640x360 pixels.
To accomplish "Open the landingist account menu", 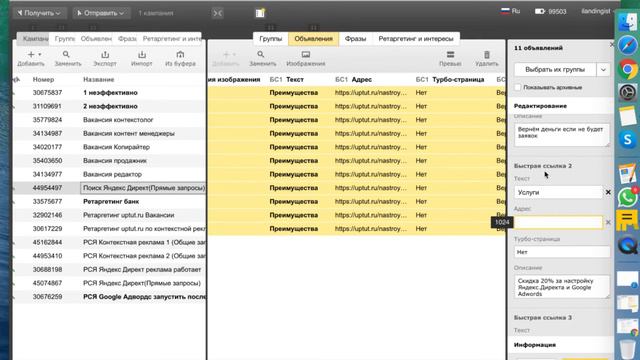I will pos(597,11).
